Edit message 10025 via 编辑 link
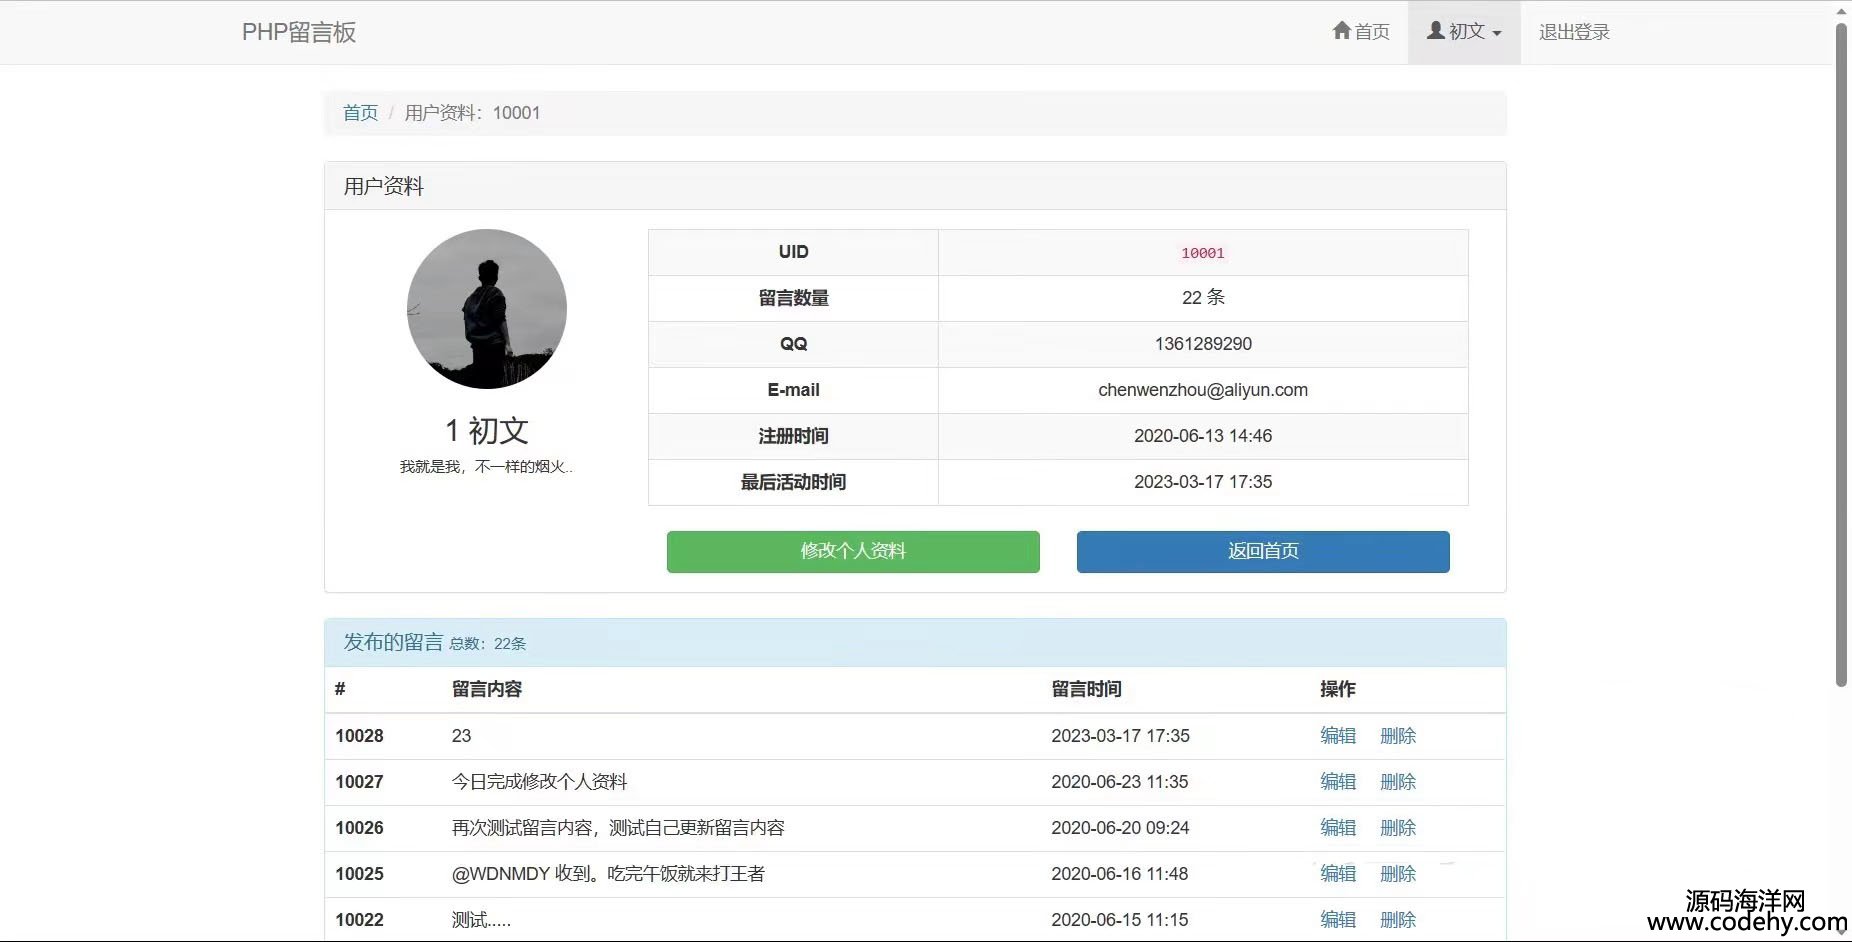 click(x=1337, y=874)
